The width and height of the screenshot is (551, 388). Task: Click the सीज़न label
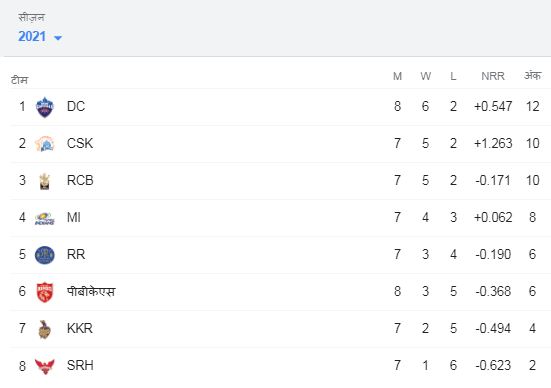click(x=31, y=17)
